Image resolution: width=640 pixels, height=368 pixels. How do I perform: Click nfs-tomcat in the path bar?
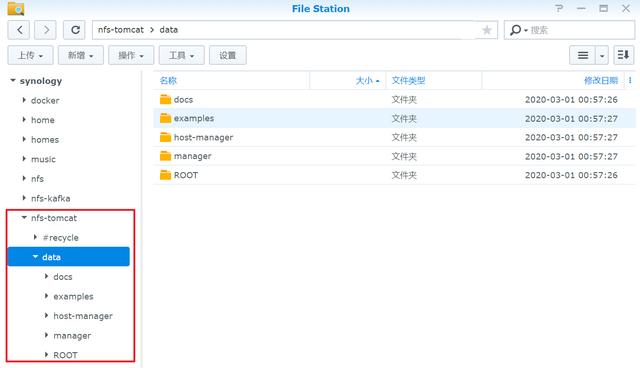(x=121, y=30)
